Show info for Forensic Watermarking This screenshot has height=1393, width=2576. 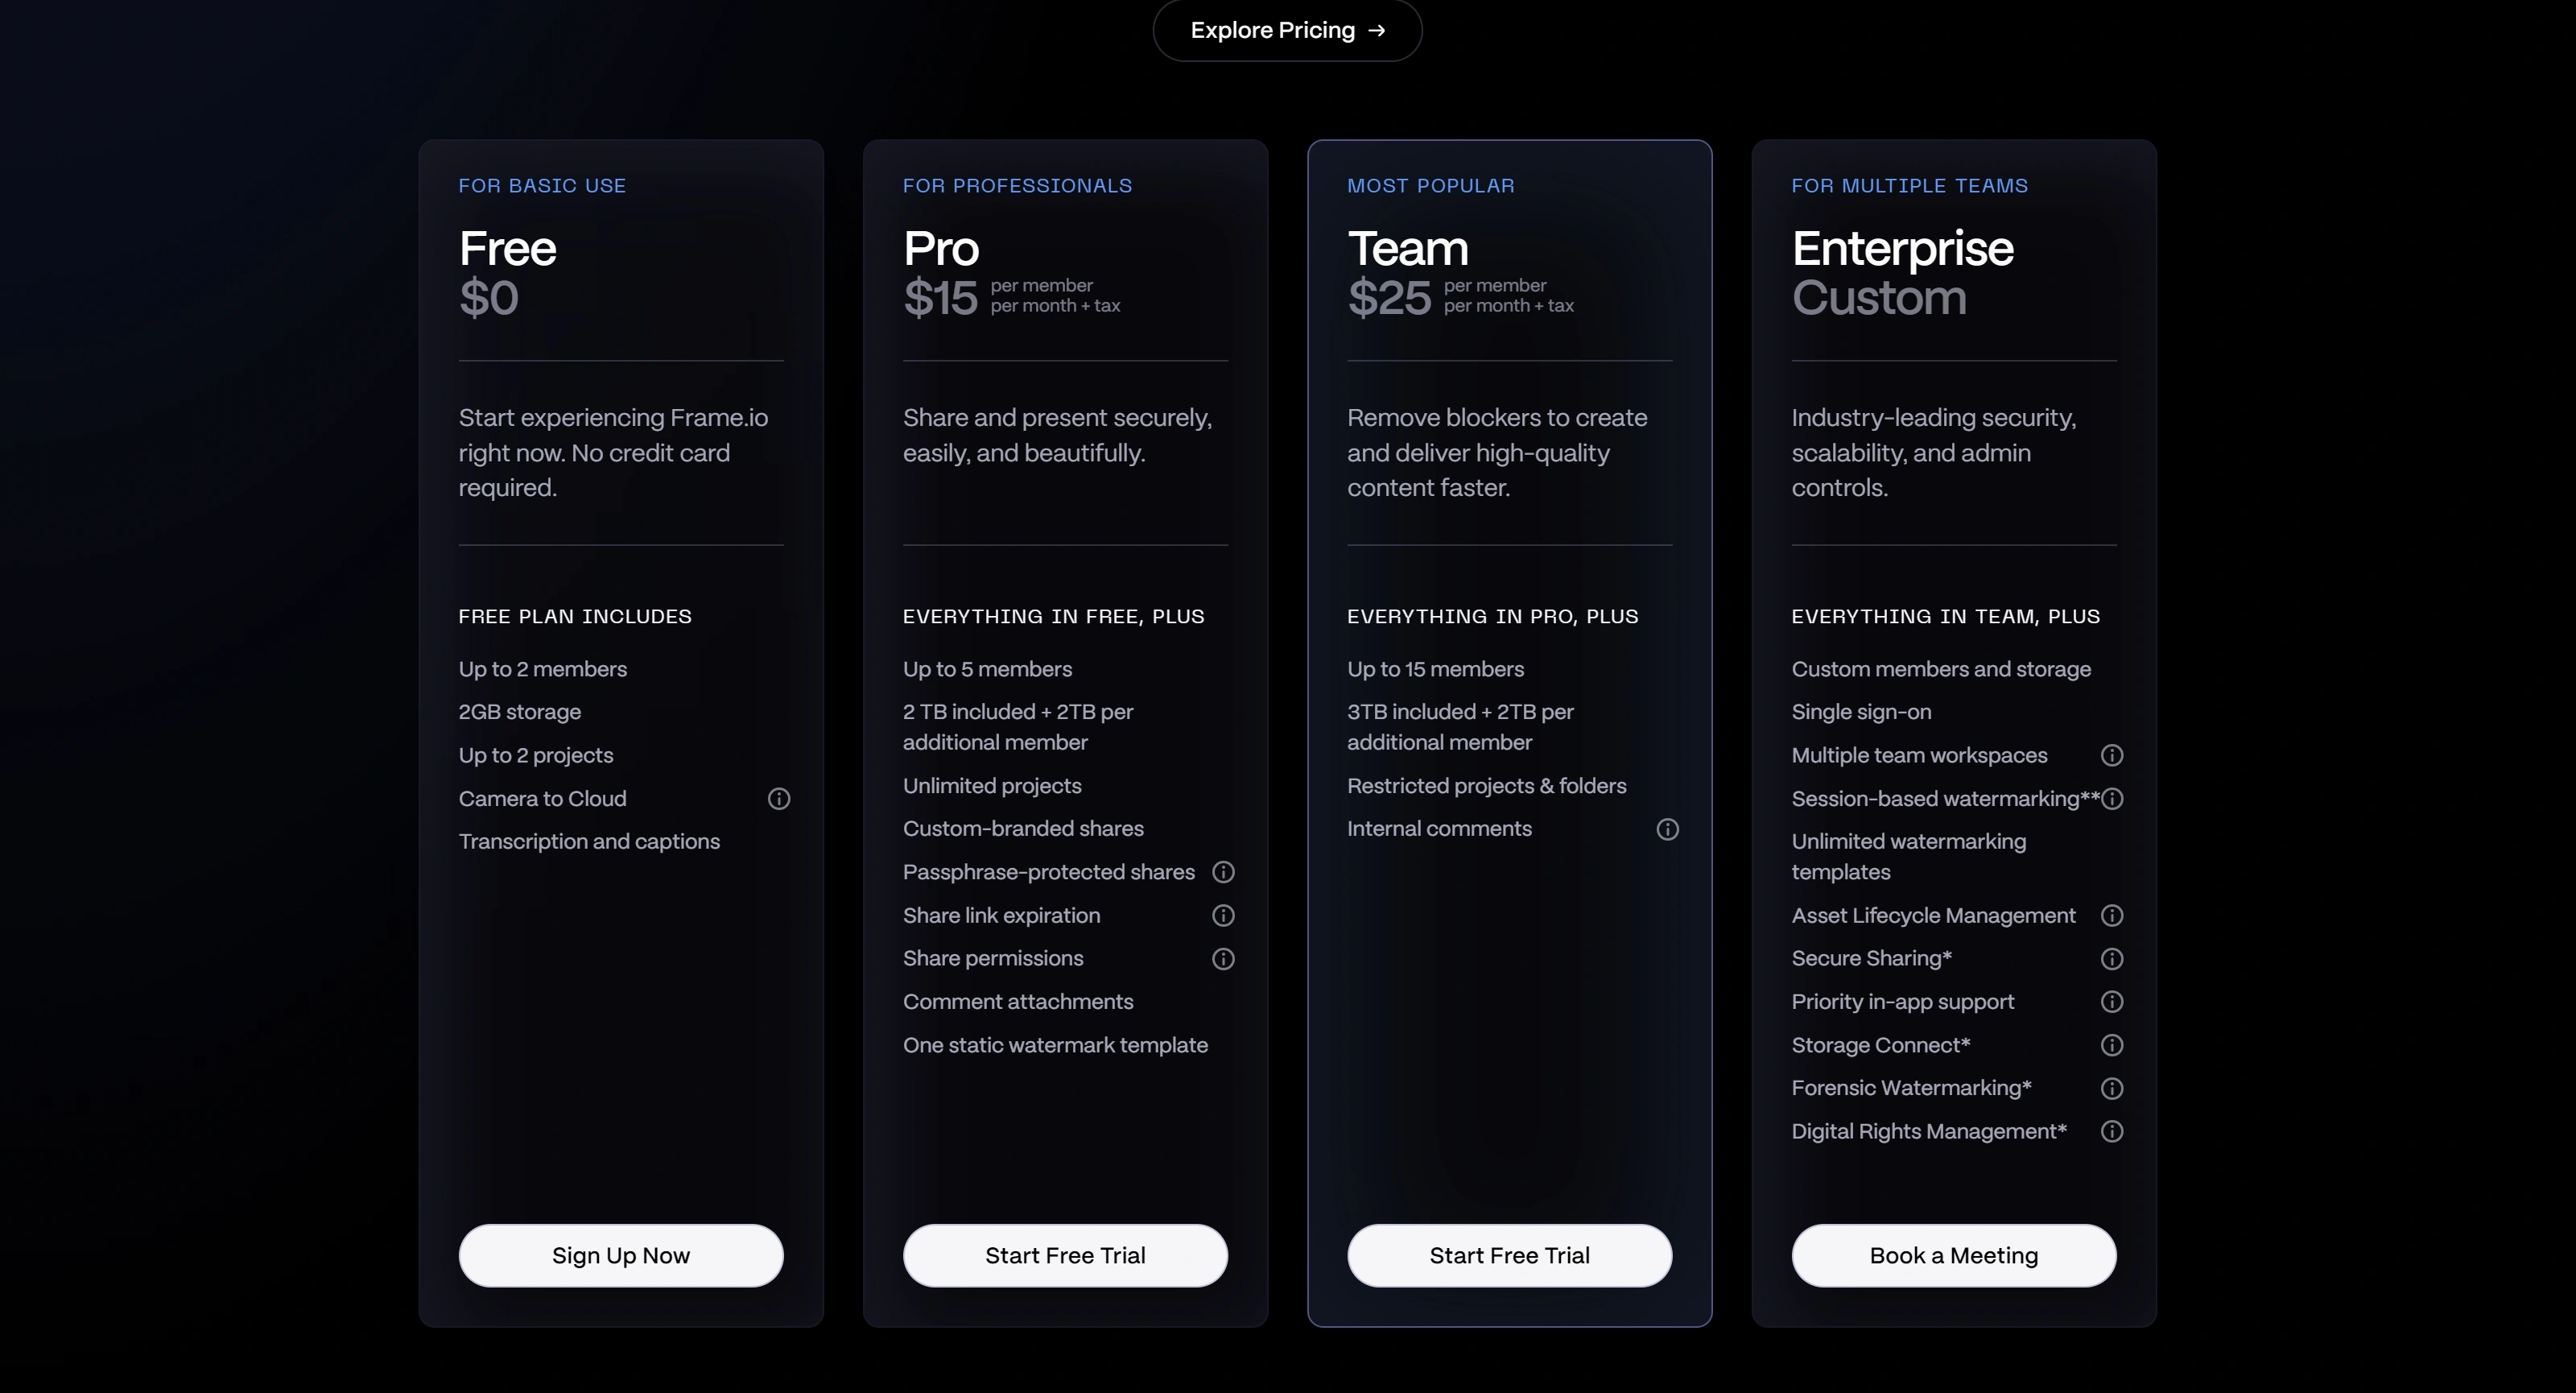2112,1088
